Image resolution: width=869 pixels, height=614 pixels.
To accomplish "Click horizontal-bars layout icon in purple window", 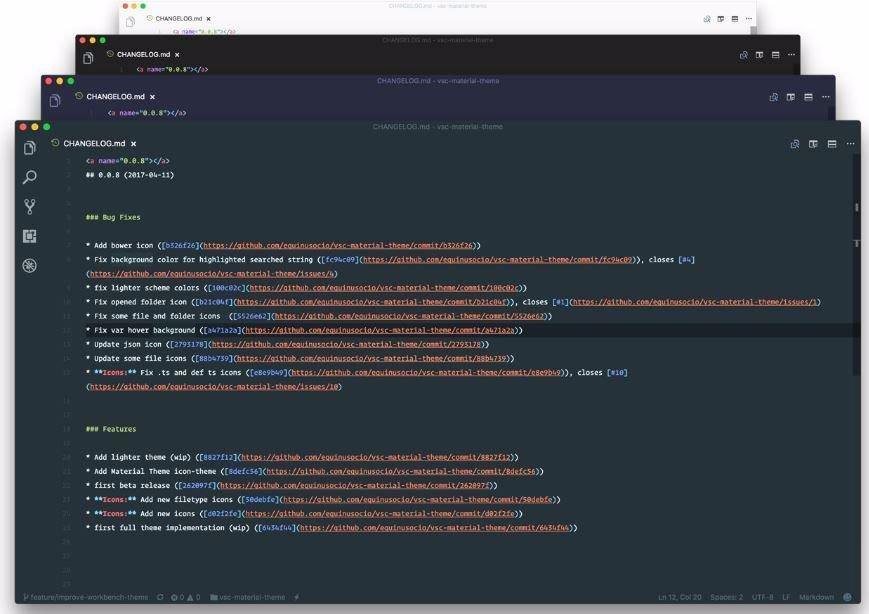I will click(809, 97).
